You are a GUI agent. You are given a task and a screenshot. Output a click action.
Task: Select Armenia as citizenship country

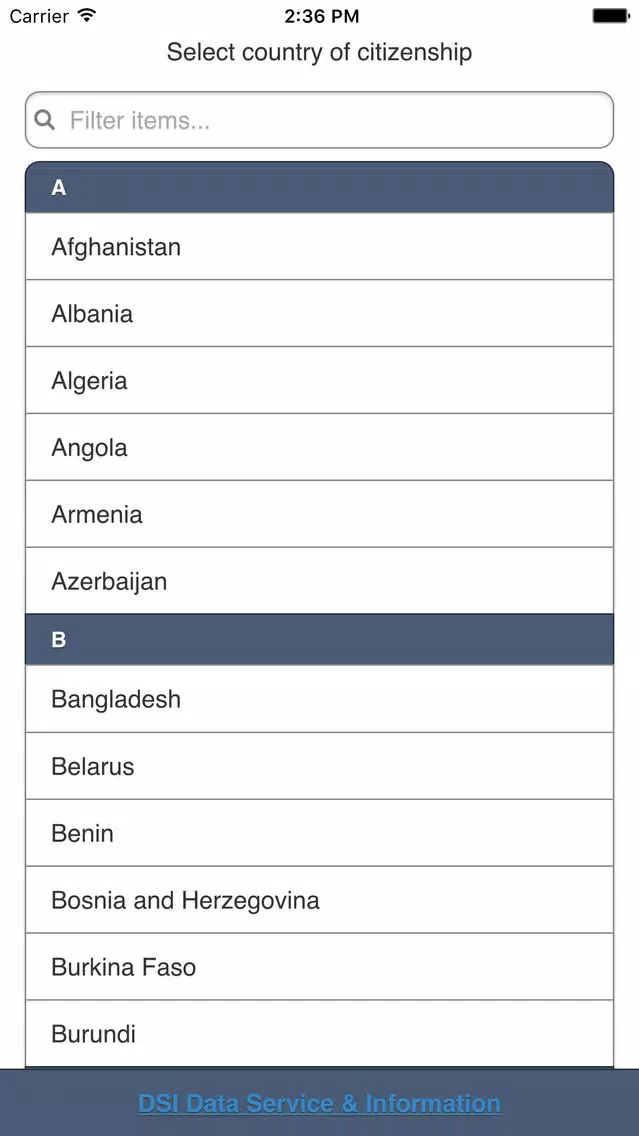(320, 514)
